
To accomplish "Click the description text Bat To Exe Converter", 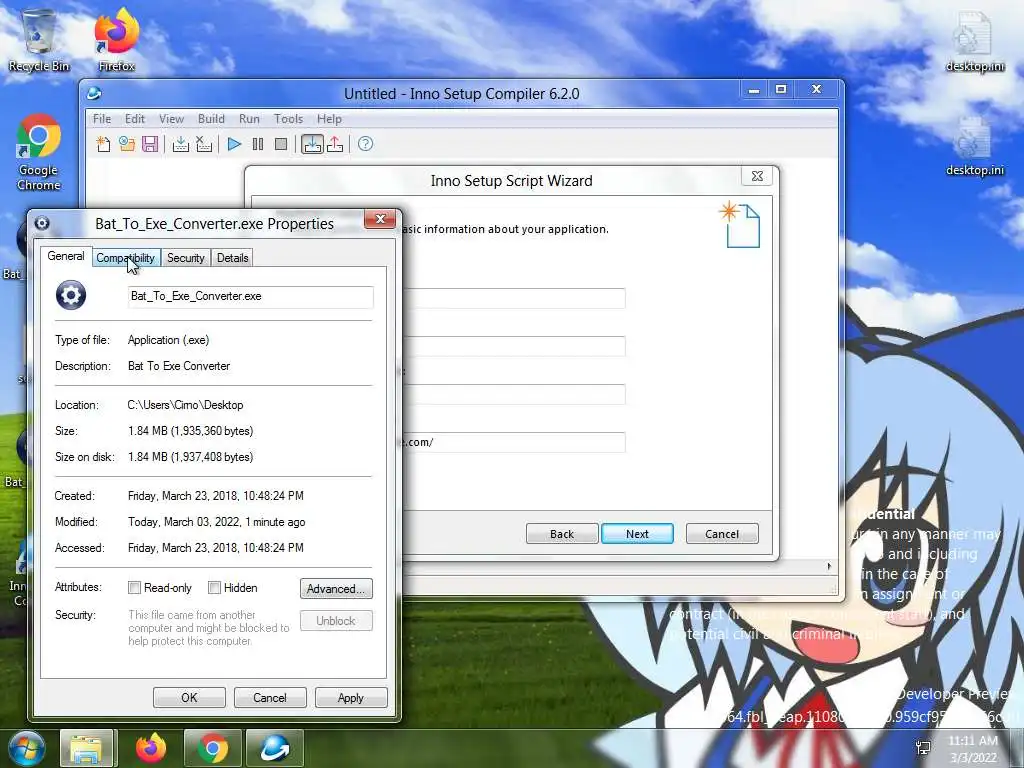I will (179, 366).
